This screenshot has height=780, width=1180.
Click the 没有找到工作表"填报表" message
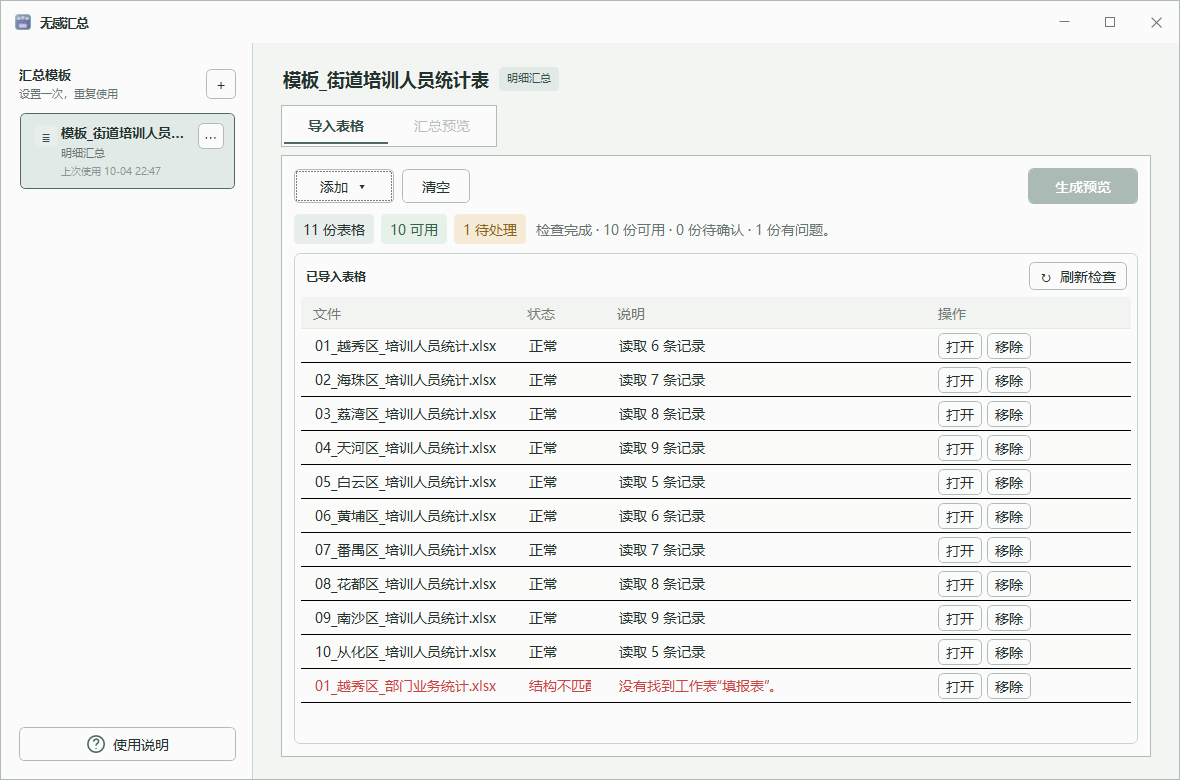(698, 686)
